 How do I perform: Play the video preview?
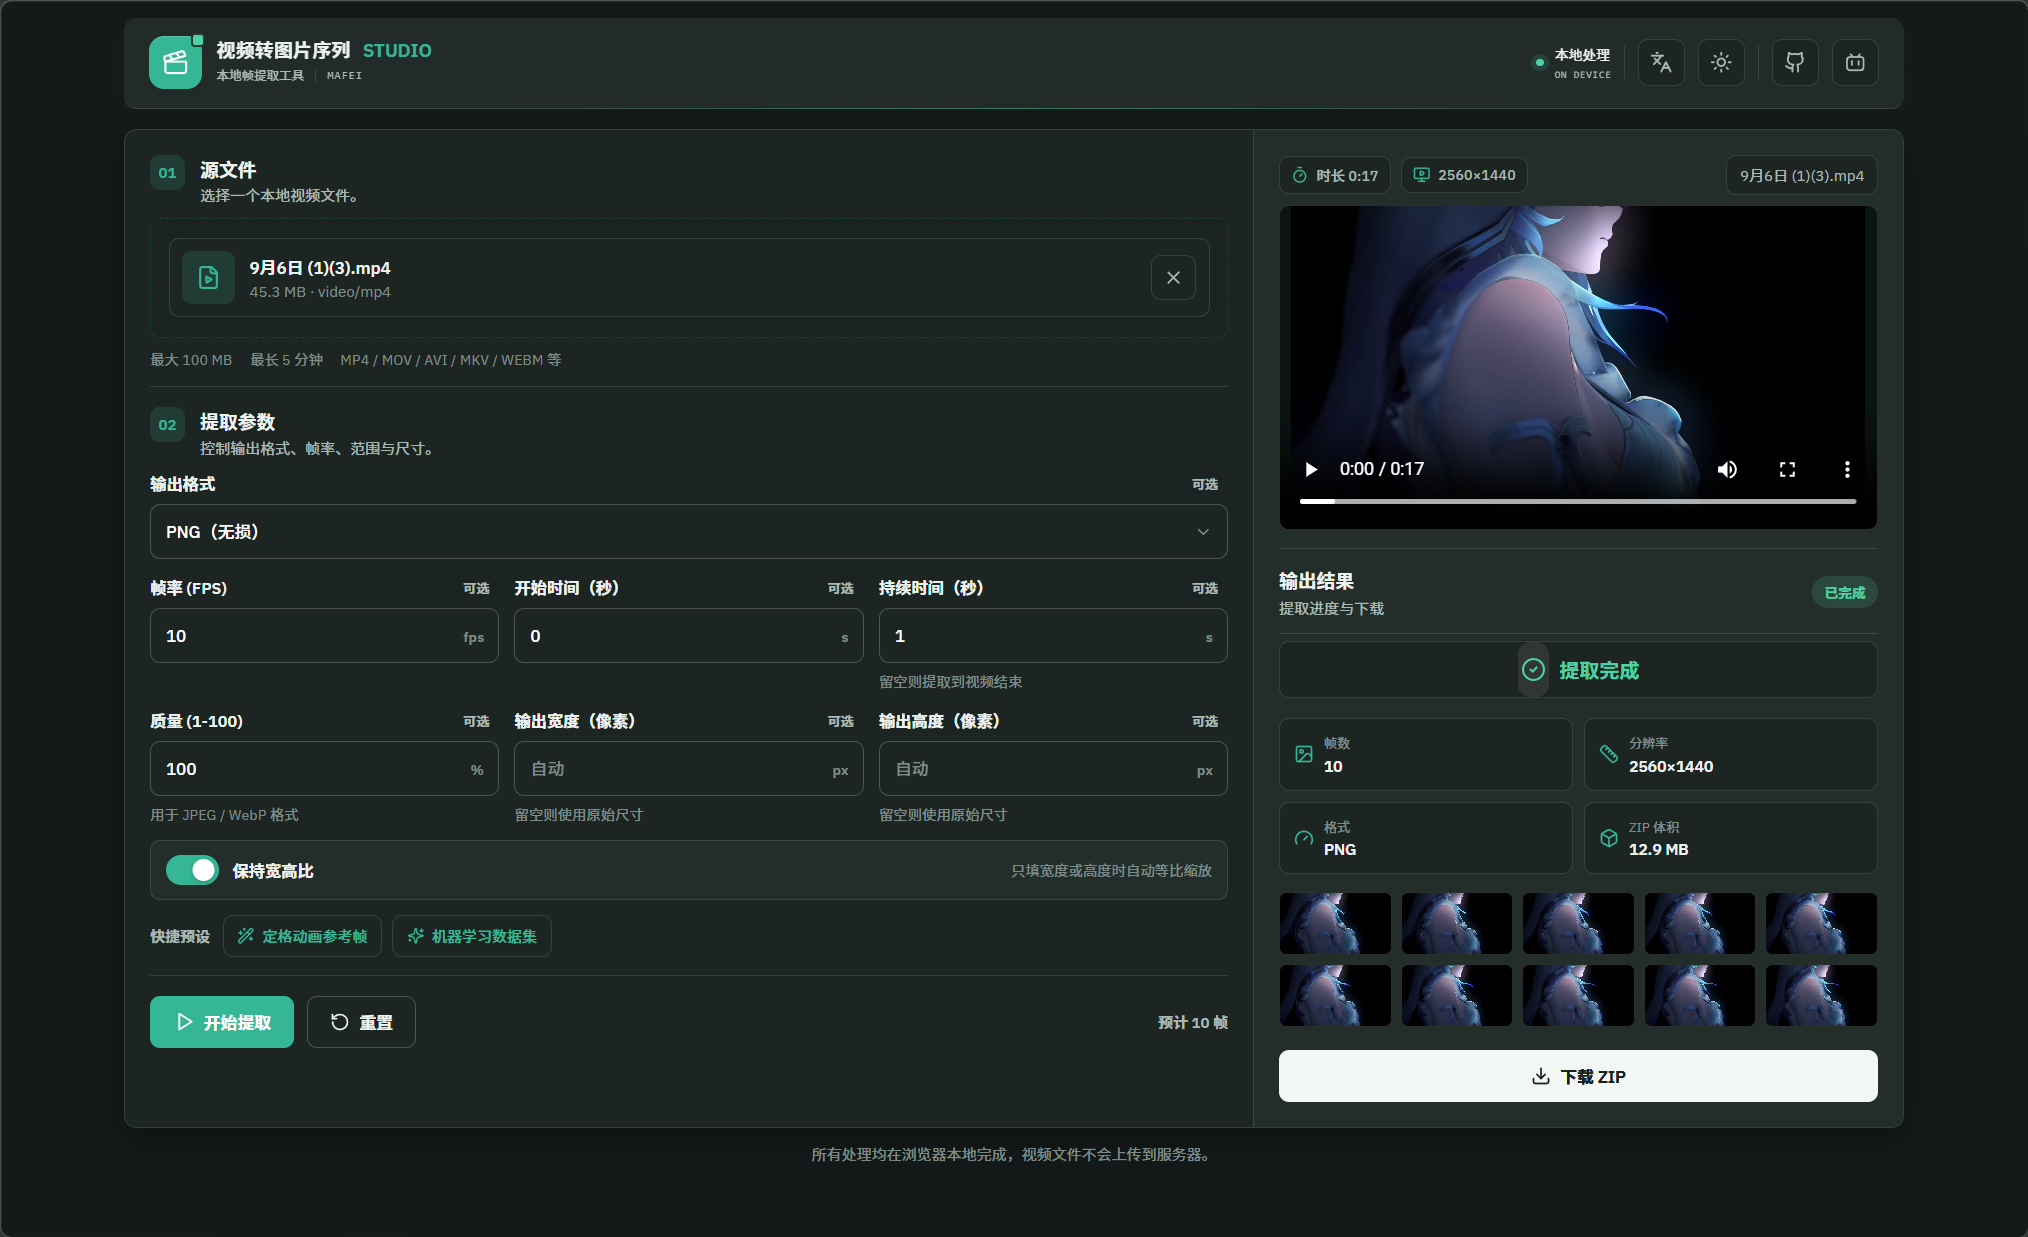1311,469
